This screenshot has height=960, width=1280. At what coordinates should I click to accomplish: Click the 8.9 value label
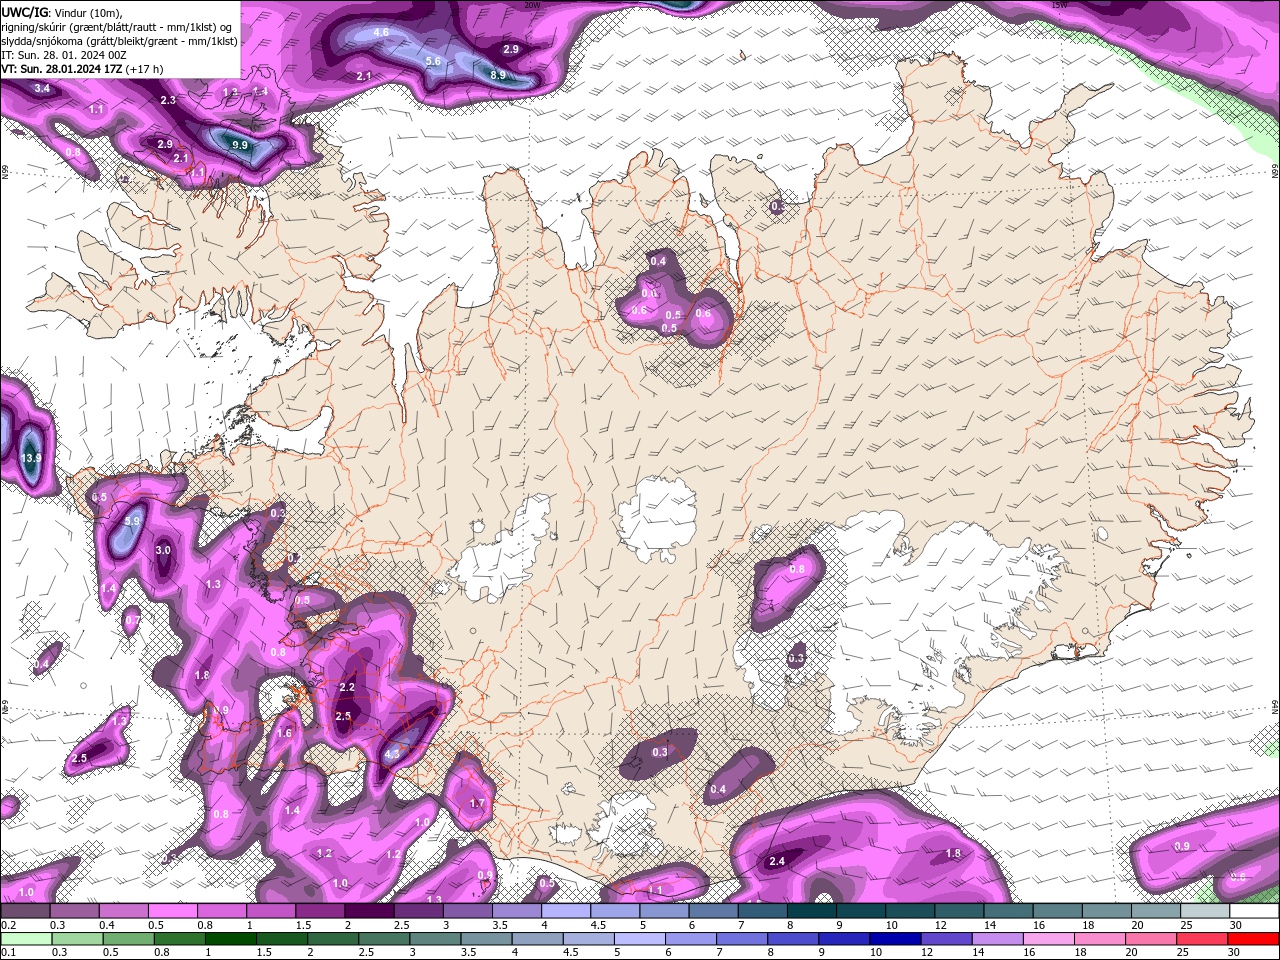[x=498, y=75]
